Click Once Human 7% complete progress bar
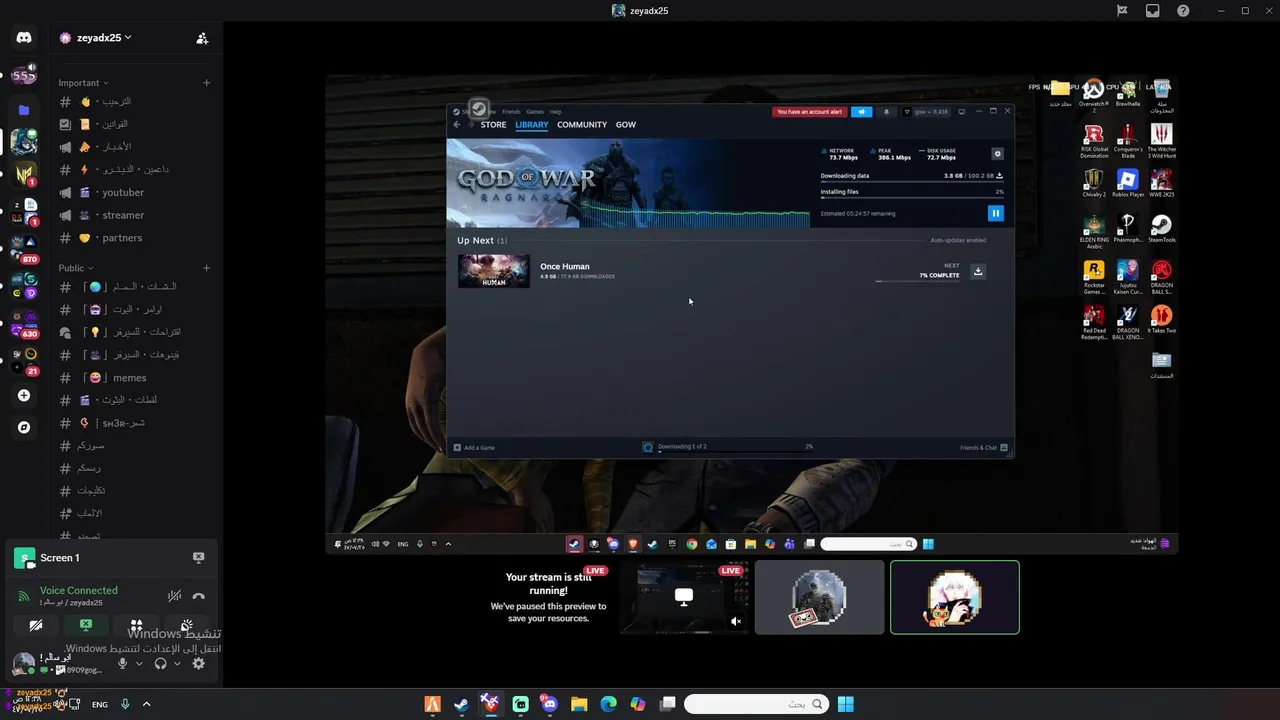Image resolution: width=1280 pixels, height=720 pixels. (917, 282)
